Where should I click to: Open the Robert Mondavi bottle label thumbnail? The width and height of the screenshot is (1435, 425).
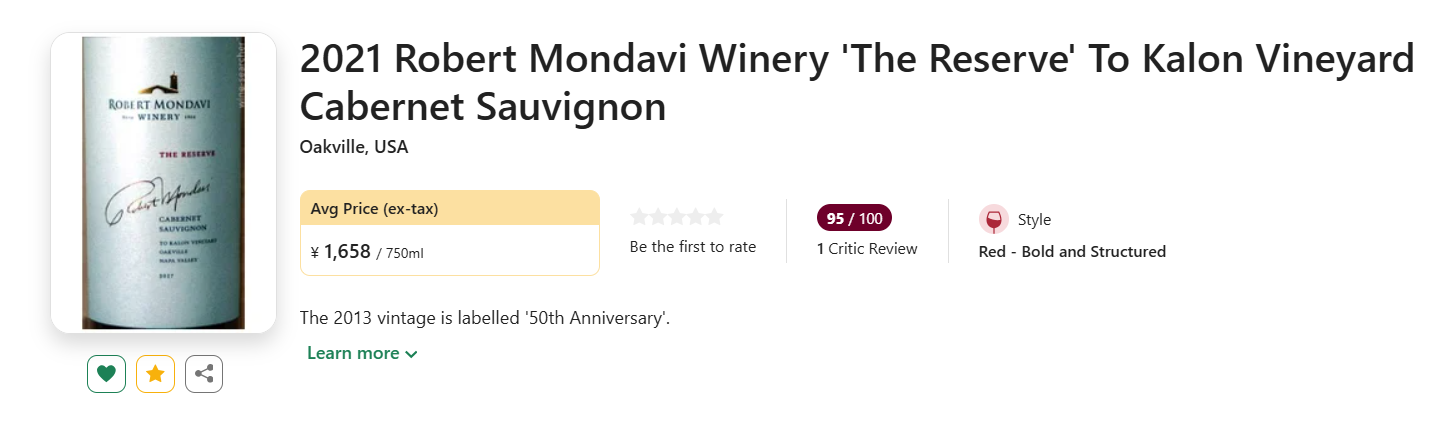coord(163,183)
